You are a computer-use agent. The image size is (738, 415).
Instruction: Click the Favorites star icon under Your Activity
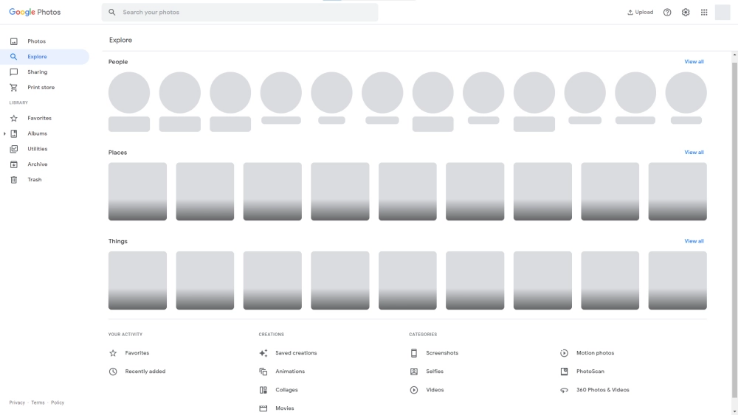[x=113, y=353]
